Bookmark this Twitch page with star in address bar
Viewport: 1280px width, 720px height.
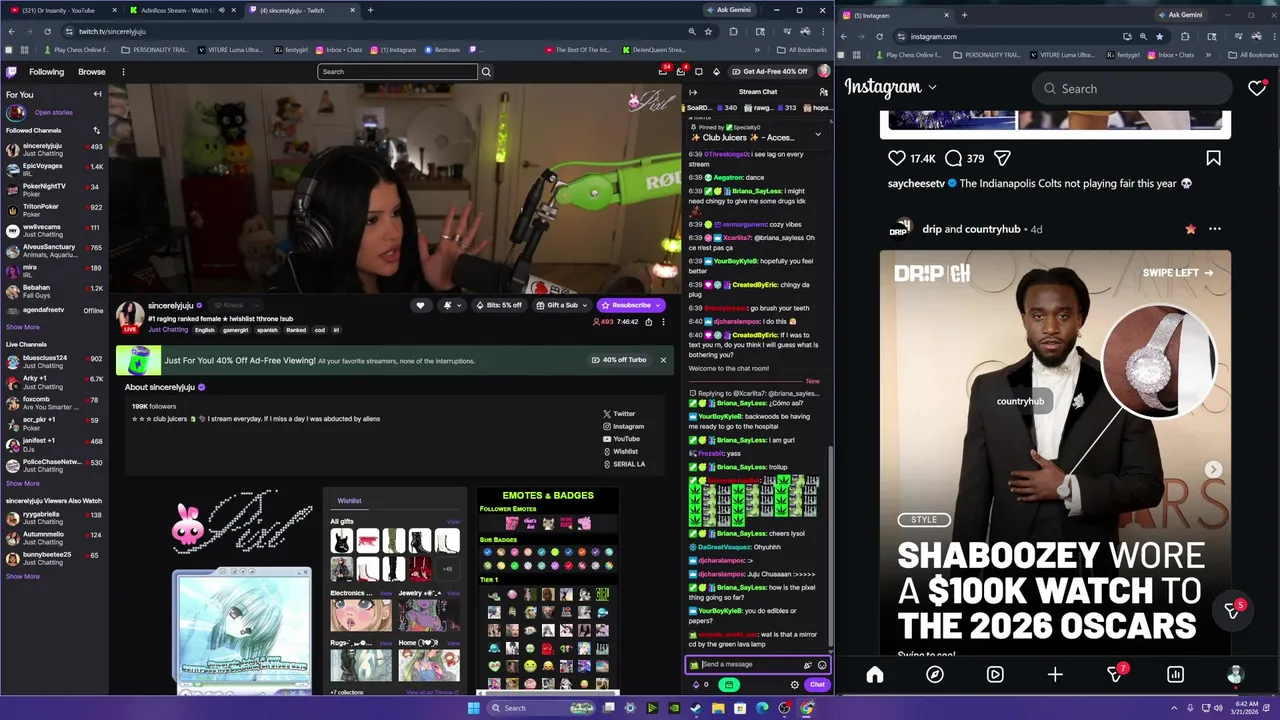coord(708,31)
